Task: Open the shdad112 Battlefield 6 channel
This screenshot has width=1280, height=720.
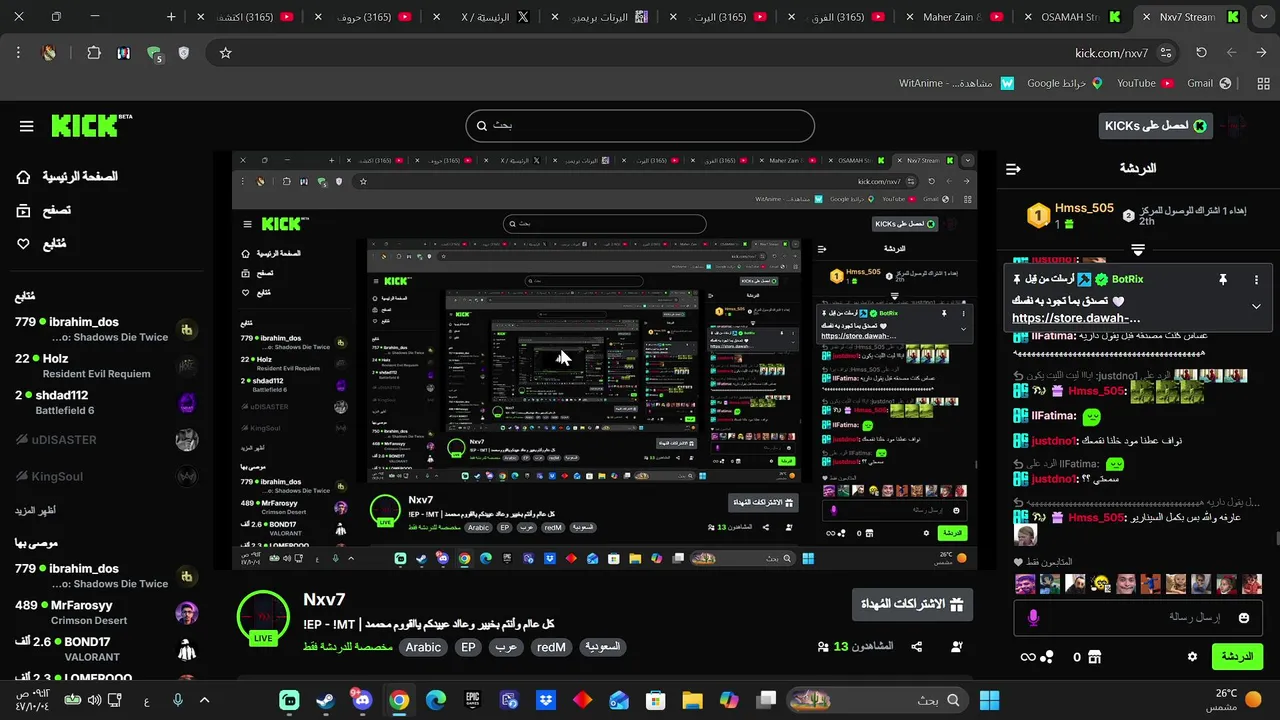Action: click(x=105, y=403)
